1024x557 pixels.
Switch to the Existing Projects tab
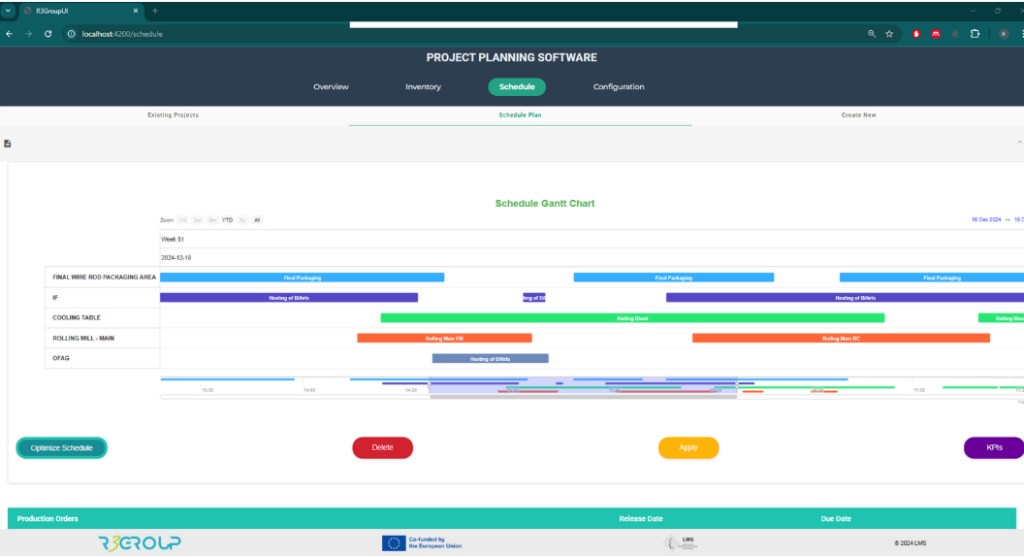pos(173,115)
